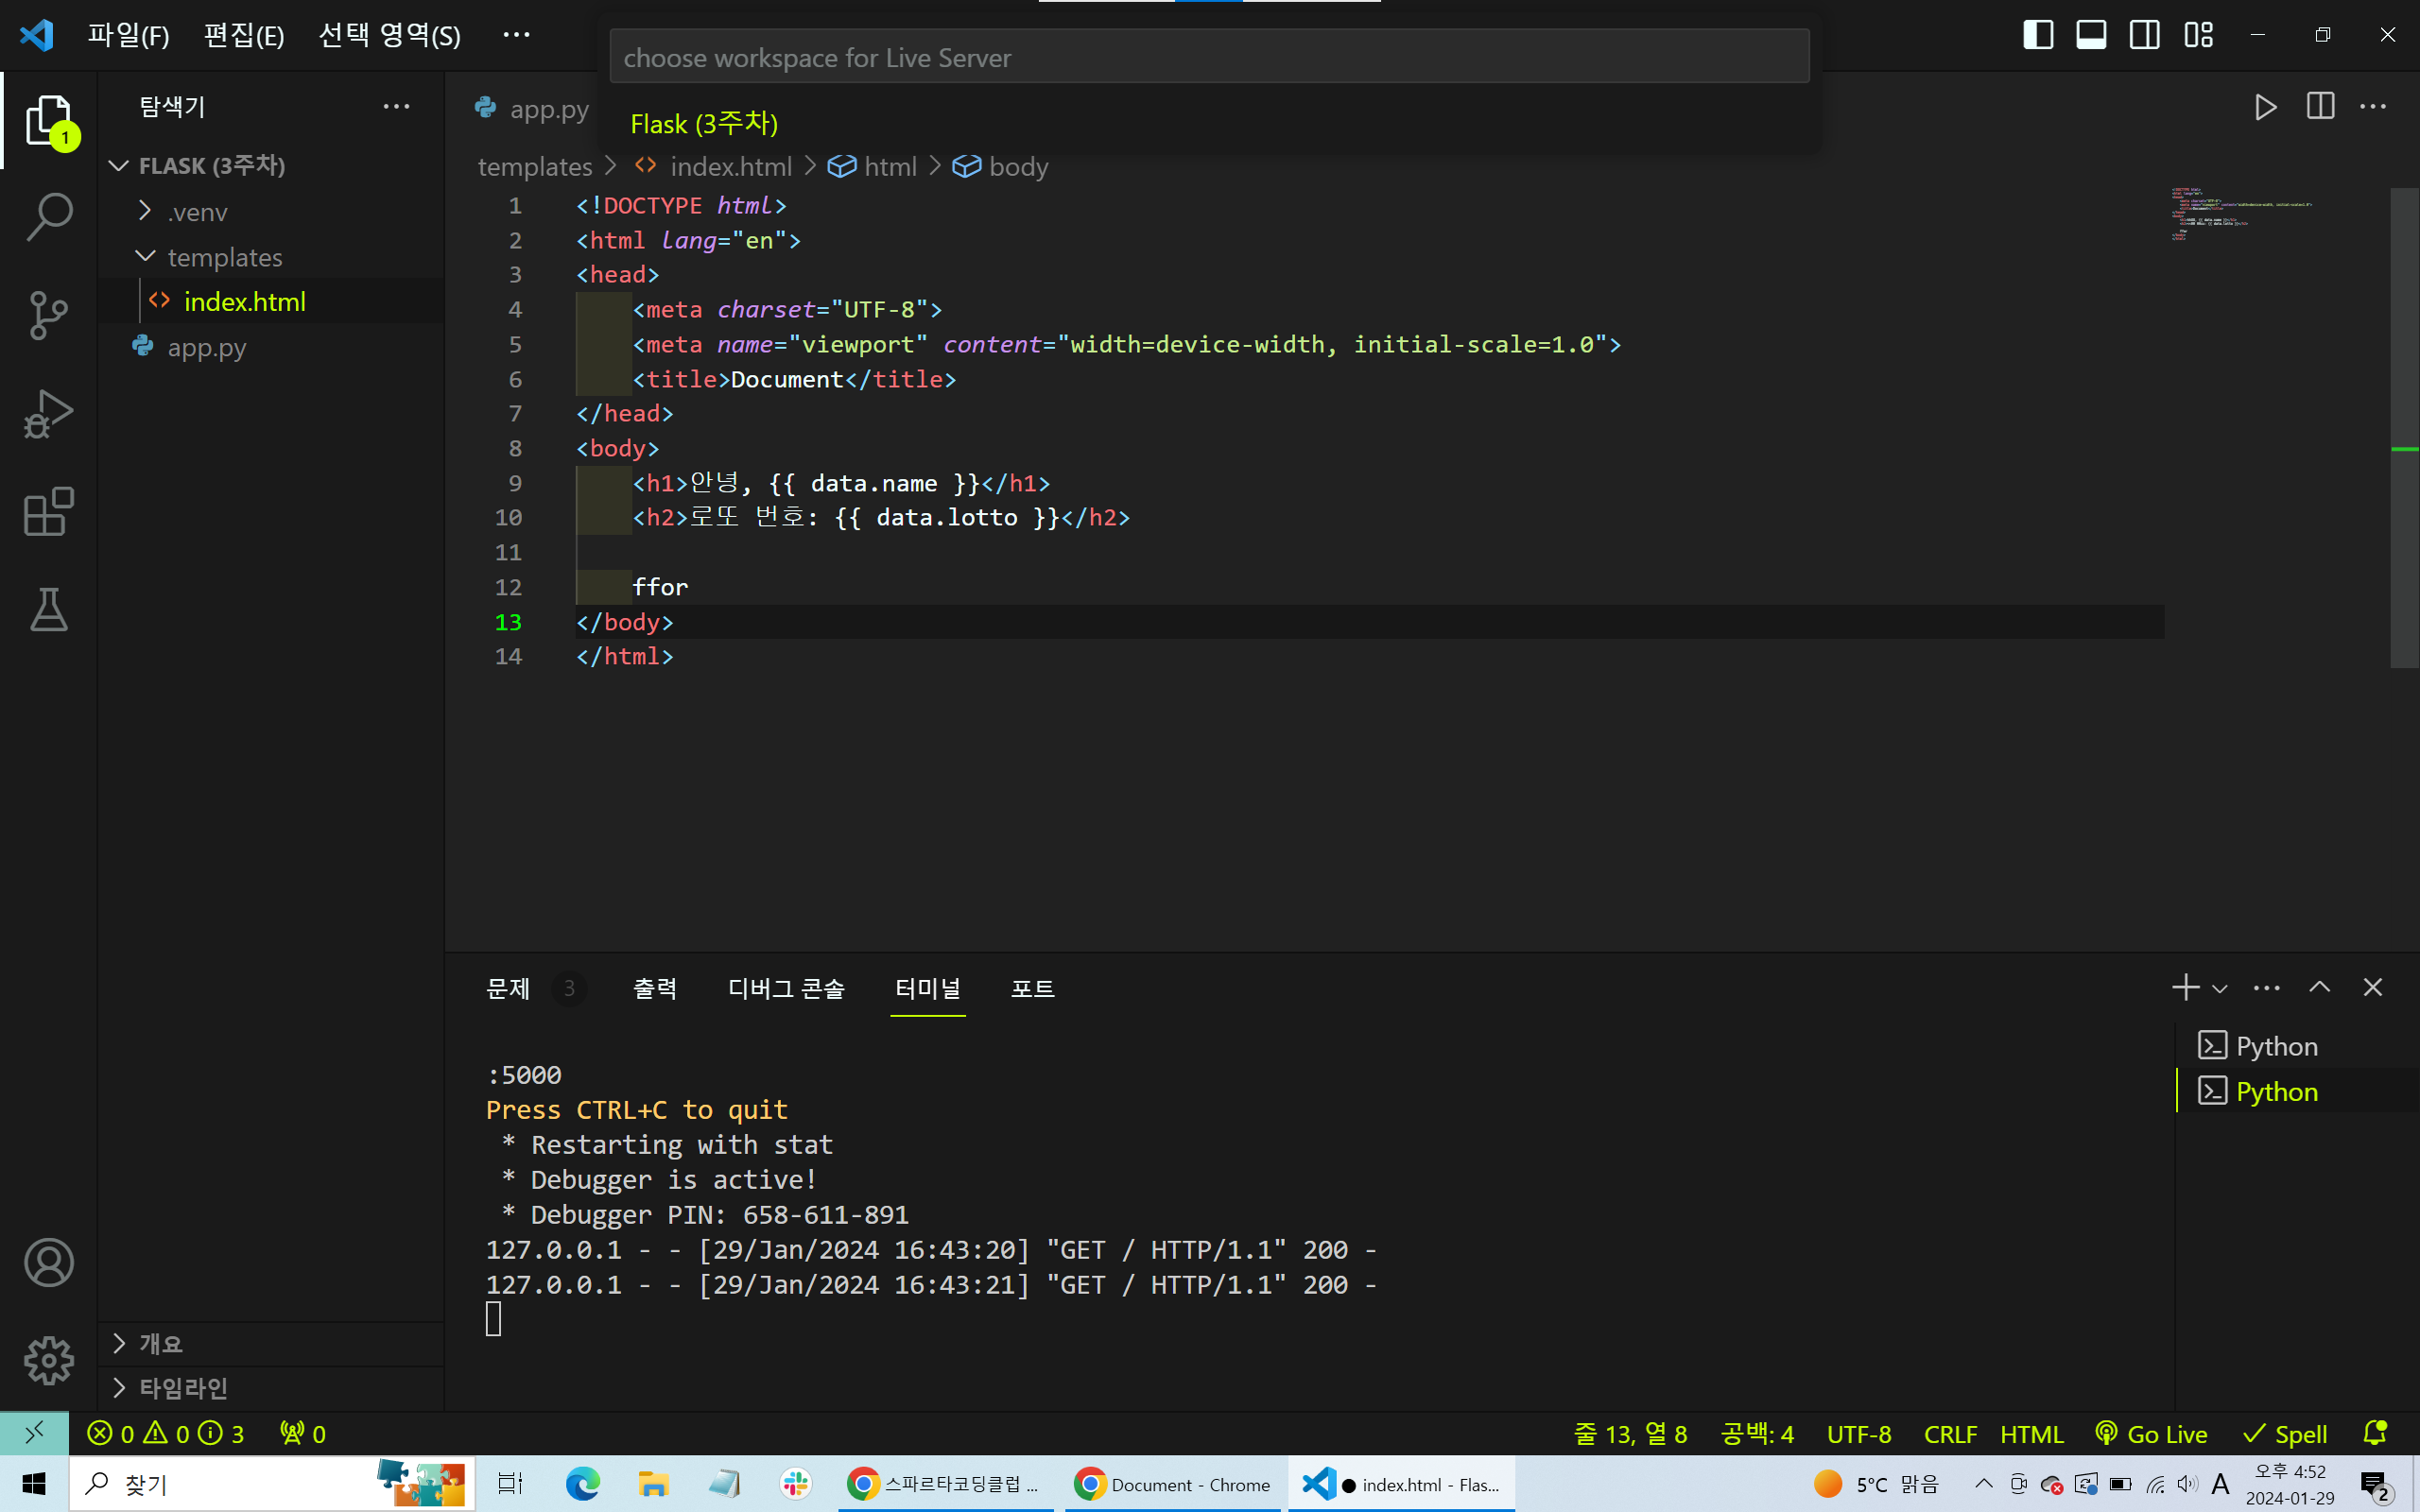This screenshot has height=1512, width=2420.
Task: Switch to the 출력 output tab
Action: (x=655, y=989)
